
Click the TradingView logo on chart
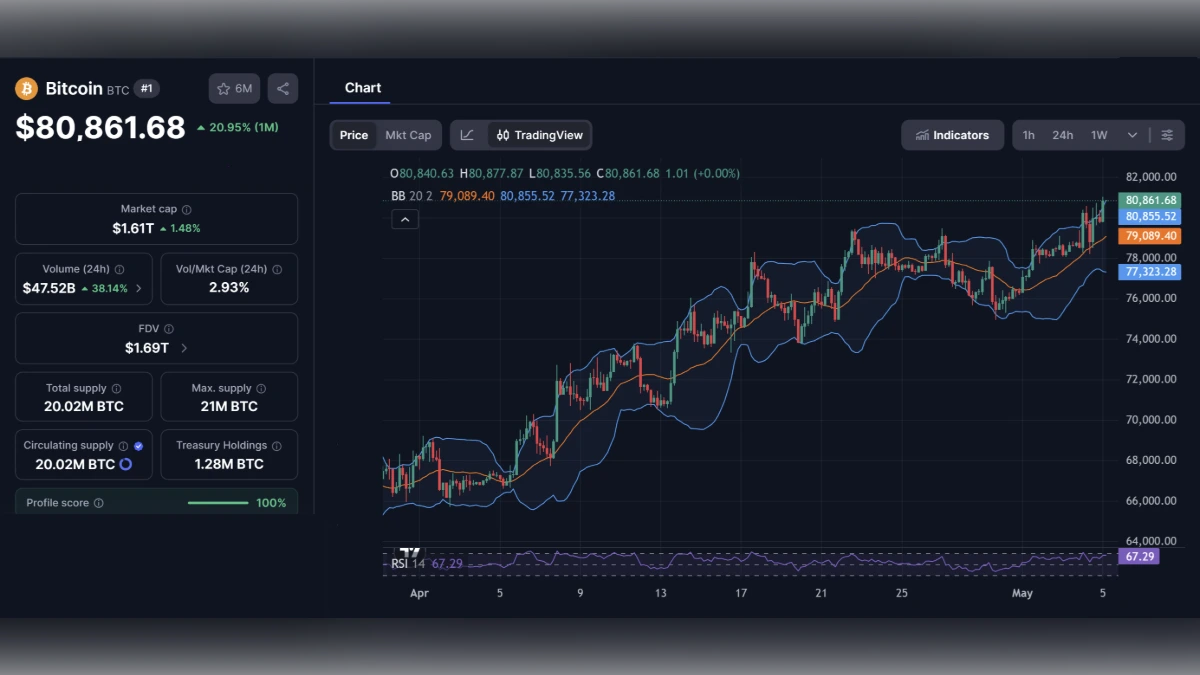pyautogui.click(x=409, y=553)
